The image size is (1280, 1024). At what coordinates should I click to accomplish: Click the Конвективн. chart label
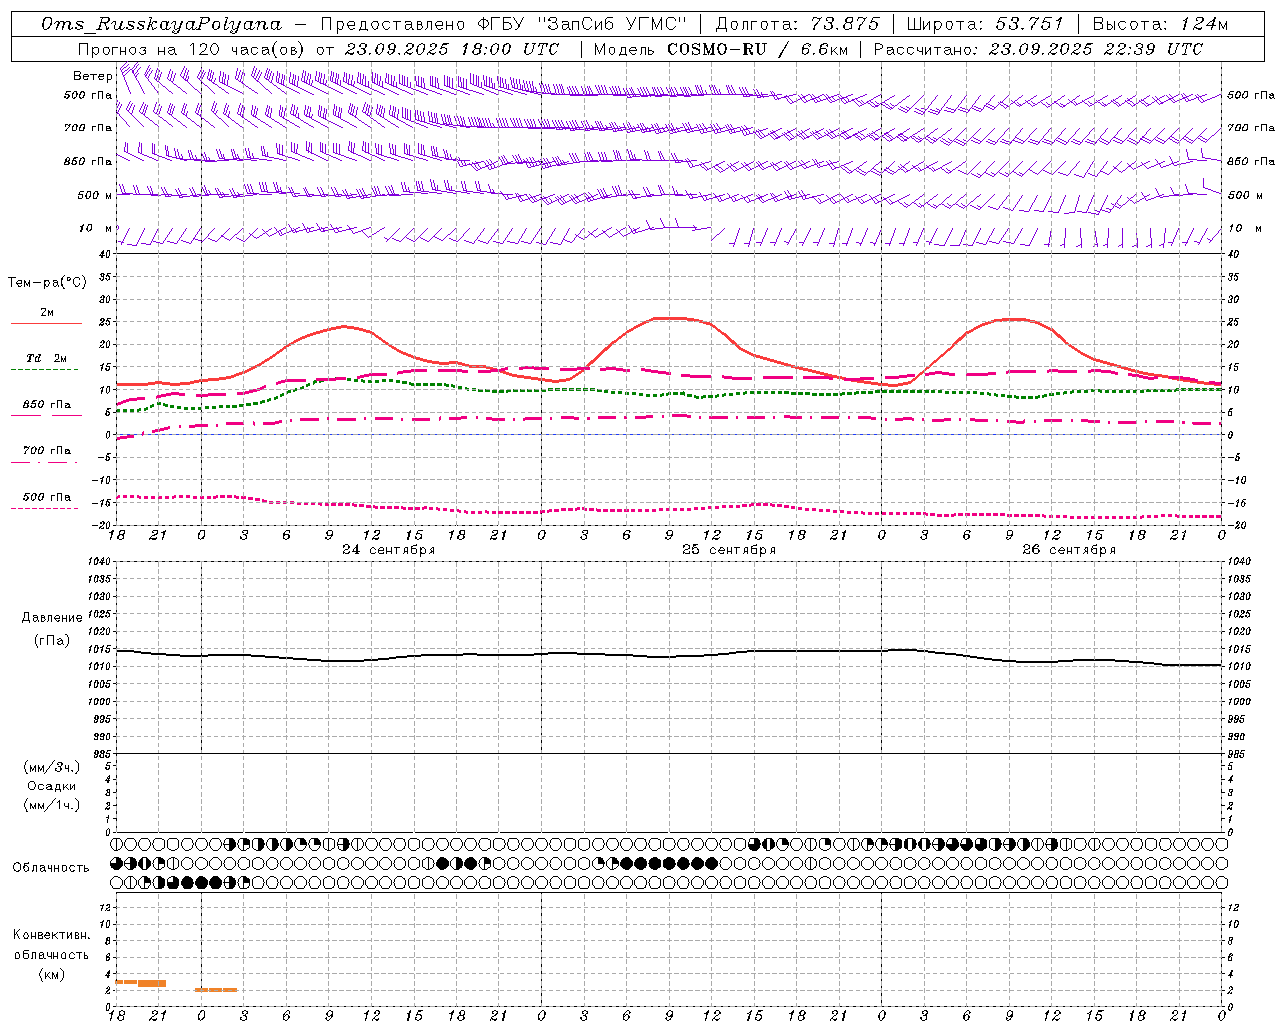pos(51,935)
